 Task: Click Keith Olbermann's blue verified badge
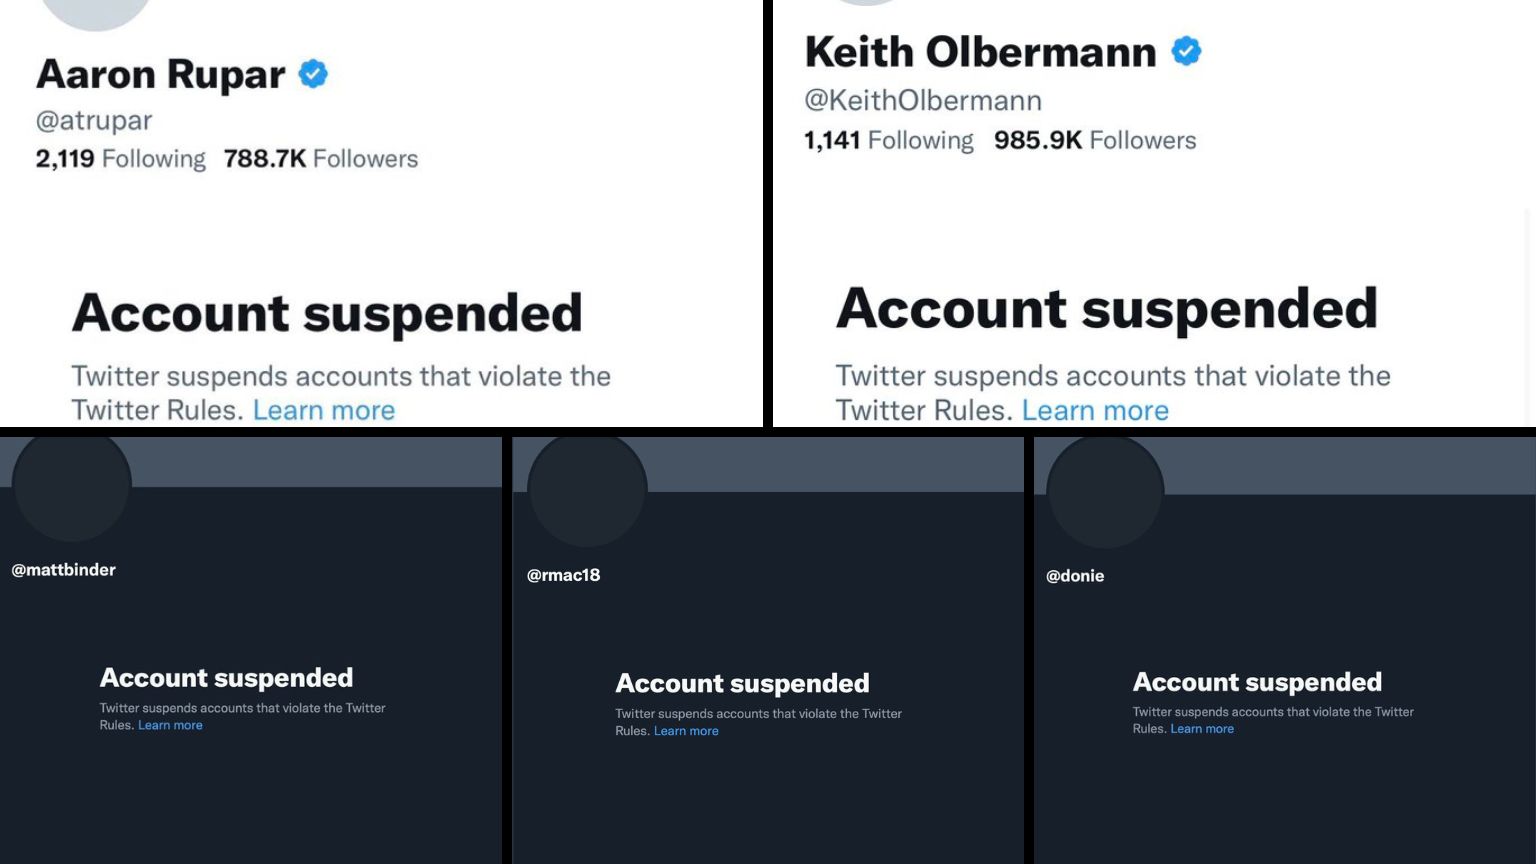(x=1186, y=51)
